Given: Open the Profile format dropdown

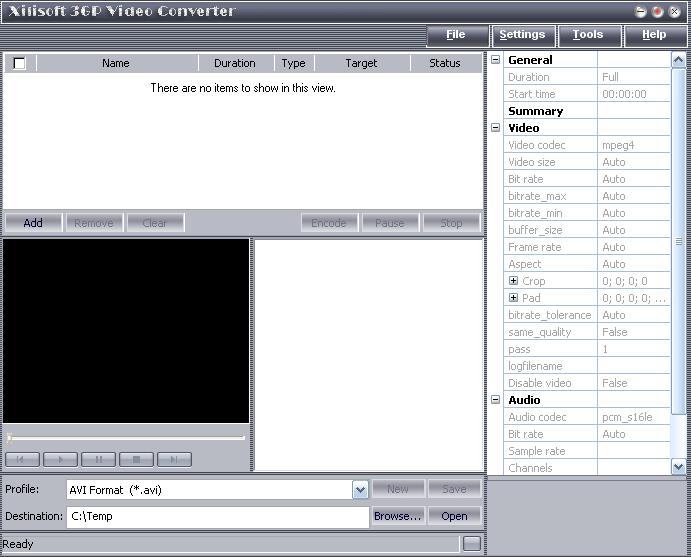Looking at the screenshot, I should click(360, 490).
